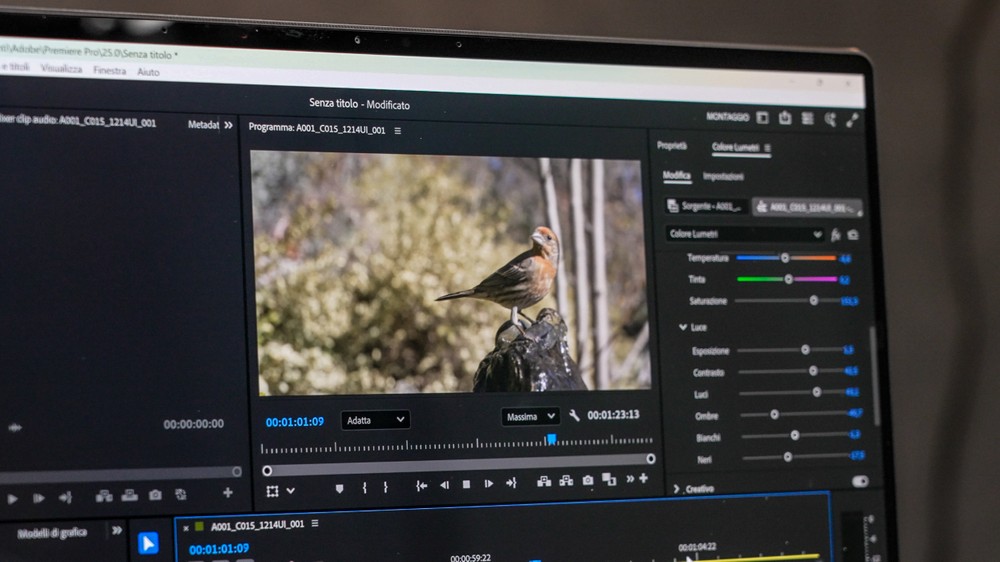Viewport: 1000px width, 562px height.
Task: Open the Program monitor wrench settings
Action: tap(574, 416)
